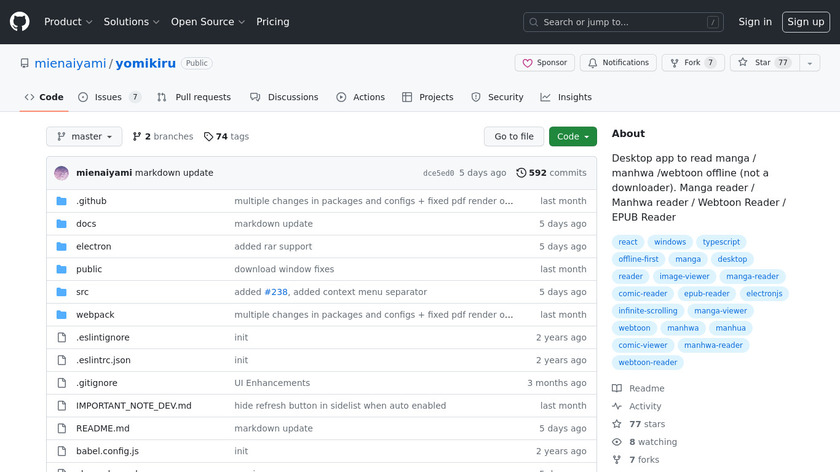Click the branch icon beside 2 branches
The image size is (840, 472).
pyautogui.click(x=137, y=137)
